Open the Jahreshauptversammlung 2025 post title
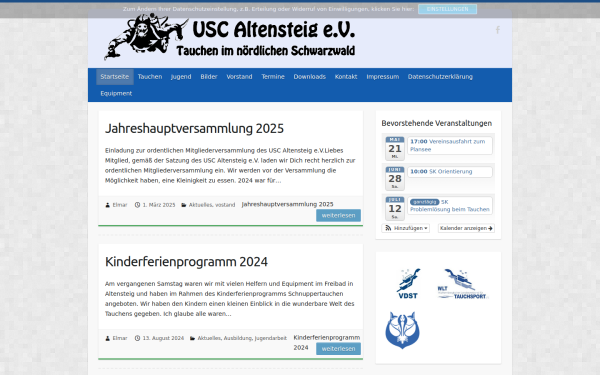 [194, 129]
